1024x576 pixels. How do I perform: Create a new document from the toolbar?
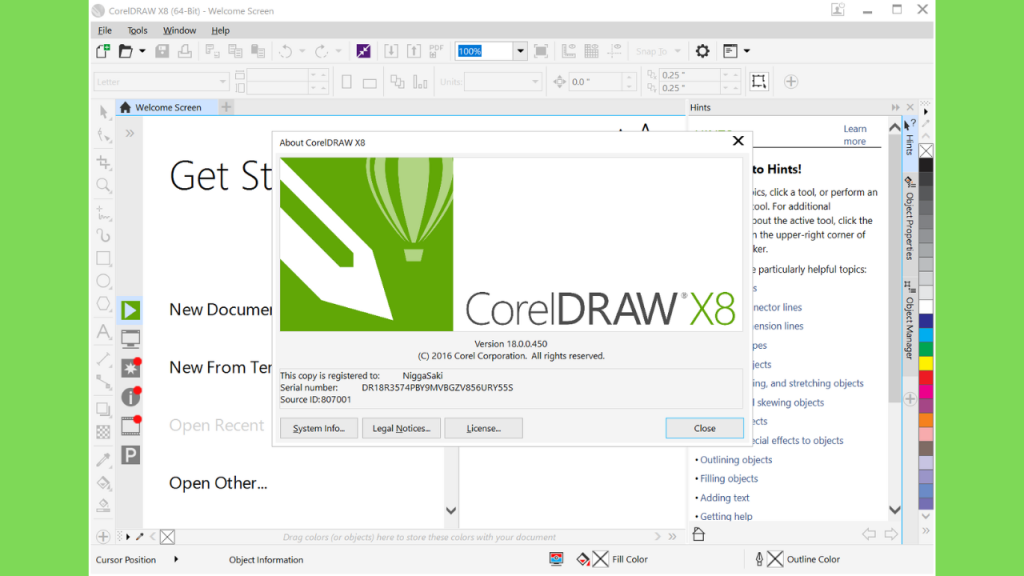[103, 51]
